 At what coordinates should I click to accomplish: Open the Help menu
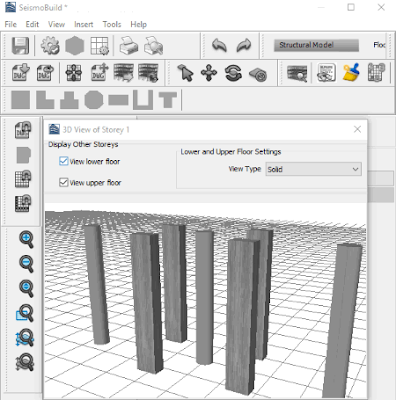coord(138,24)
